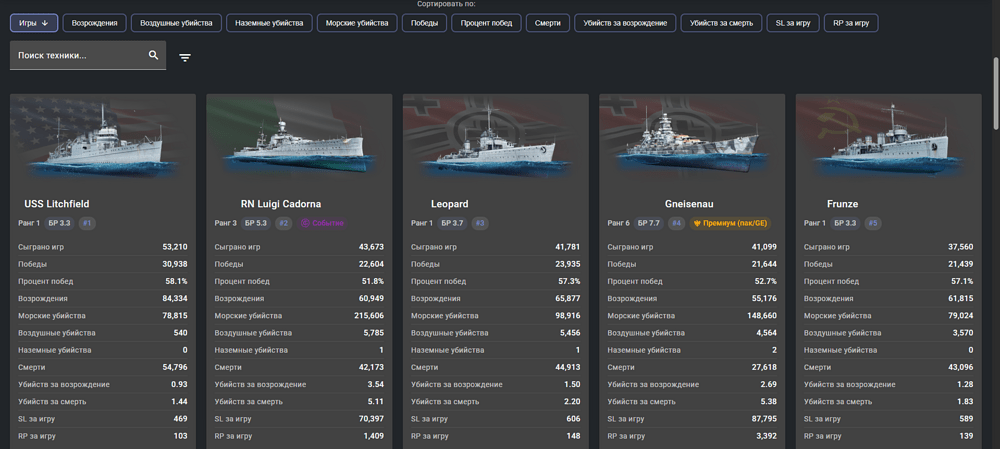Click respawns value 84,334 on Litchfield

(x=175, y=298)
